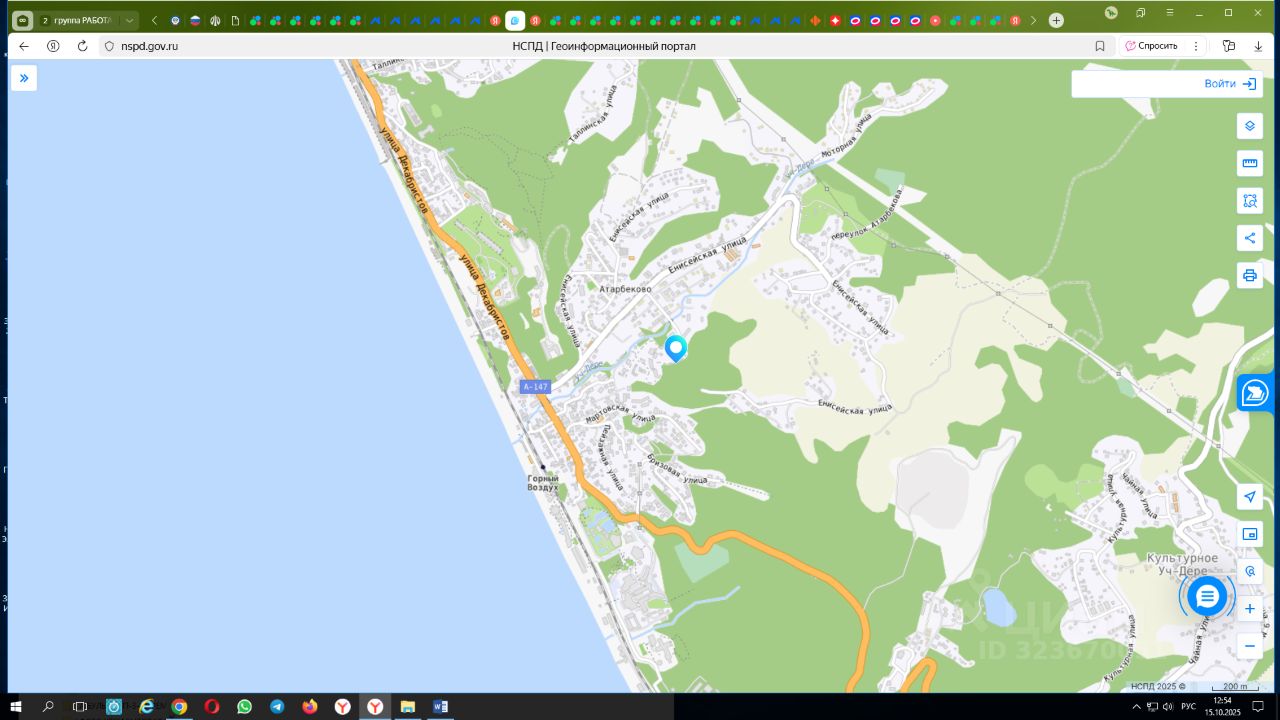Click the Войти login button
Screen dimensions: 1280x720
(x=1230, y=84)
